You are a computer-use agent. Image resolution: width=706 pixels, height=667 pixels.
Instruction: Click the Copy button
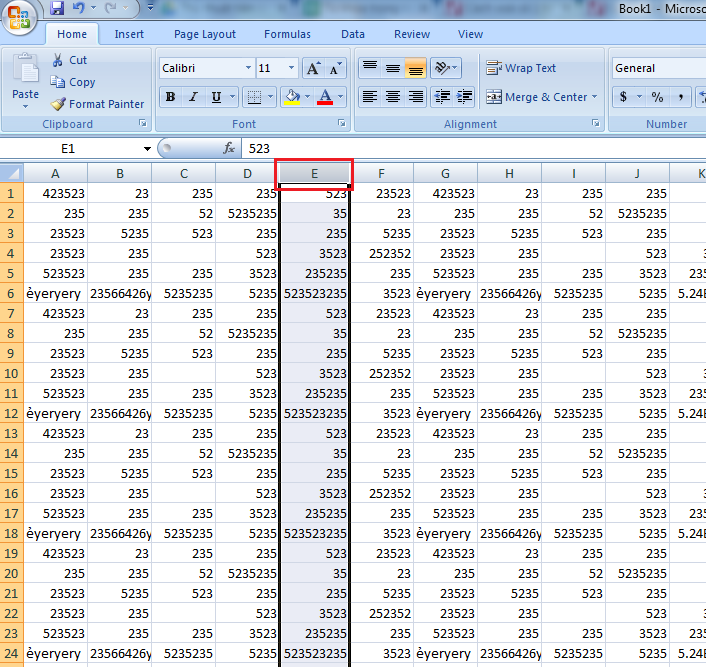73,82
